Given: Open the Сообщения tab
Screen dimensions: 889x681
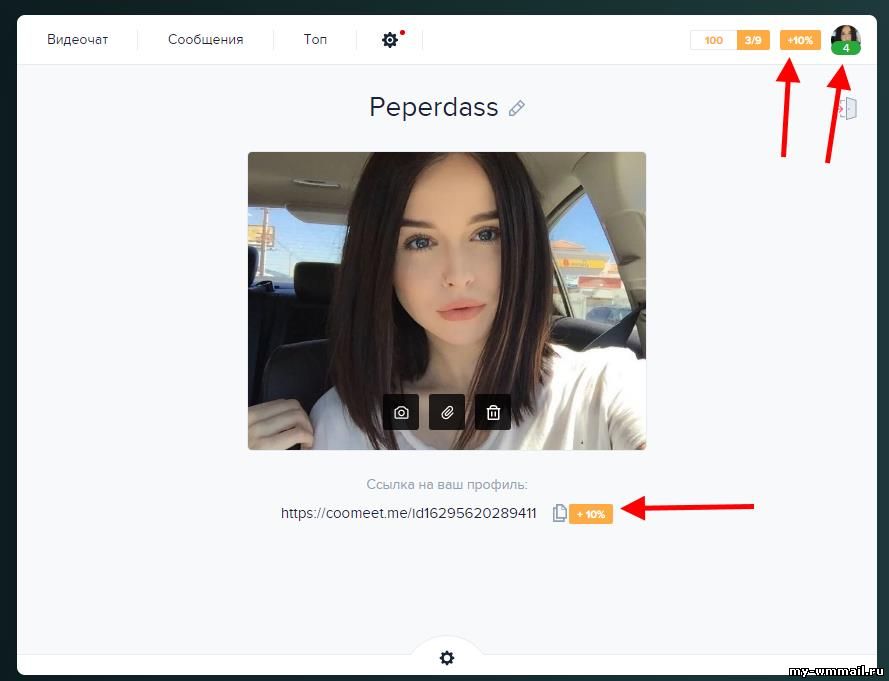Looking at the screenshot, I should (205, 40).
